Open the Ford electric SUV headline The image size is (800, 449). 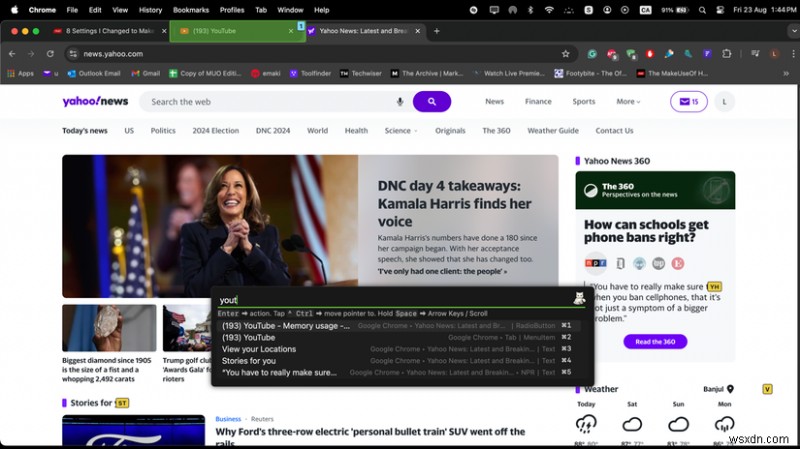(x=370, y=436)
